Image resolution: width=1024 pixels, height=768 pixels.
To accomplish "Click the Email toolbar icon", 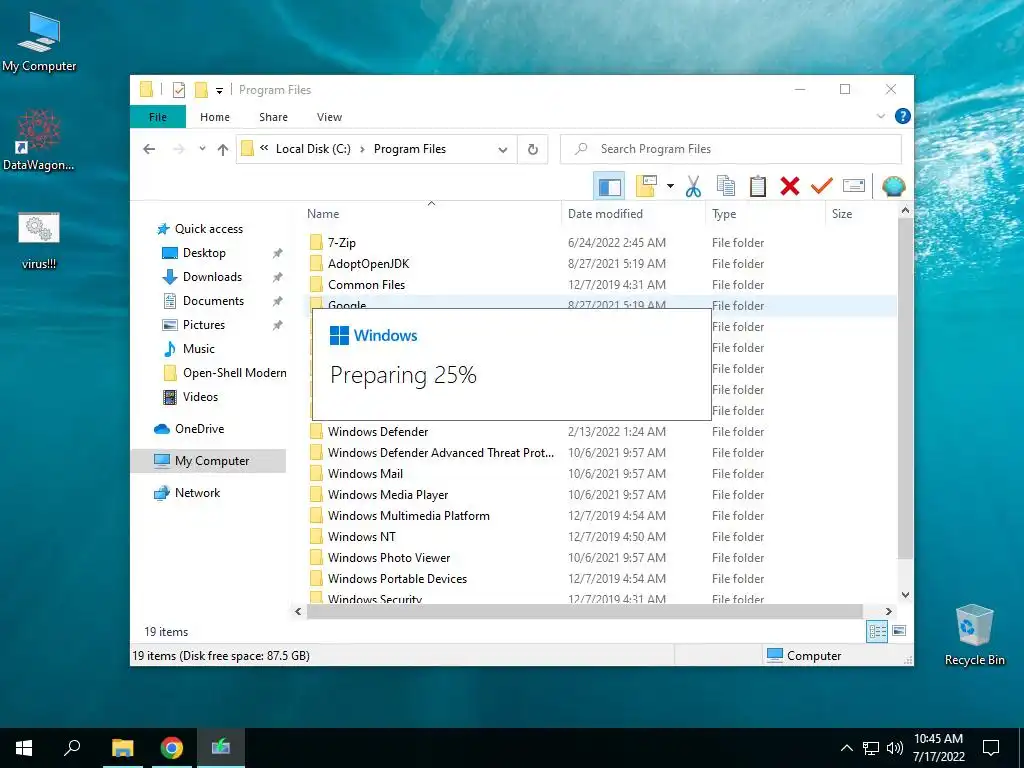I will (x=854, y=186).
